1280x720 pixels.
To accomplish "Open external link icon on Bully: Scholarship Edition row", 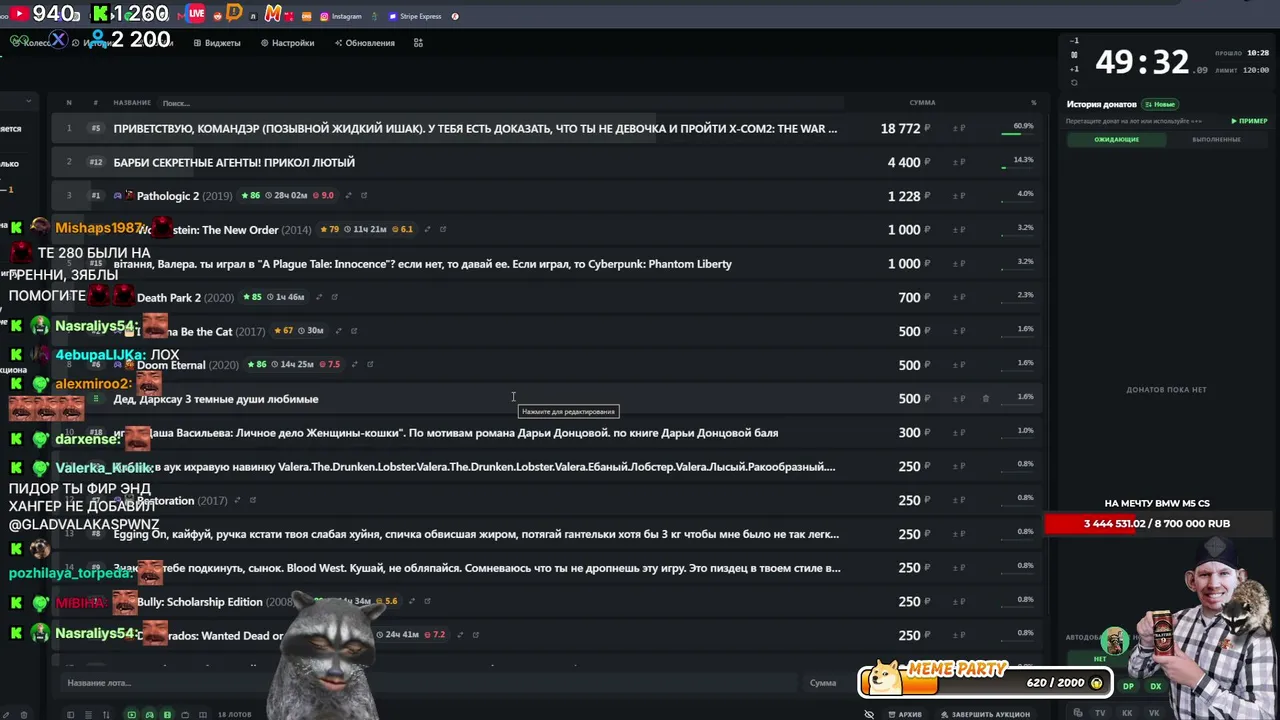I will pyautogui.click(x=427, y=601).
